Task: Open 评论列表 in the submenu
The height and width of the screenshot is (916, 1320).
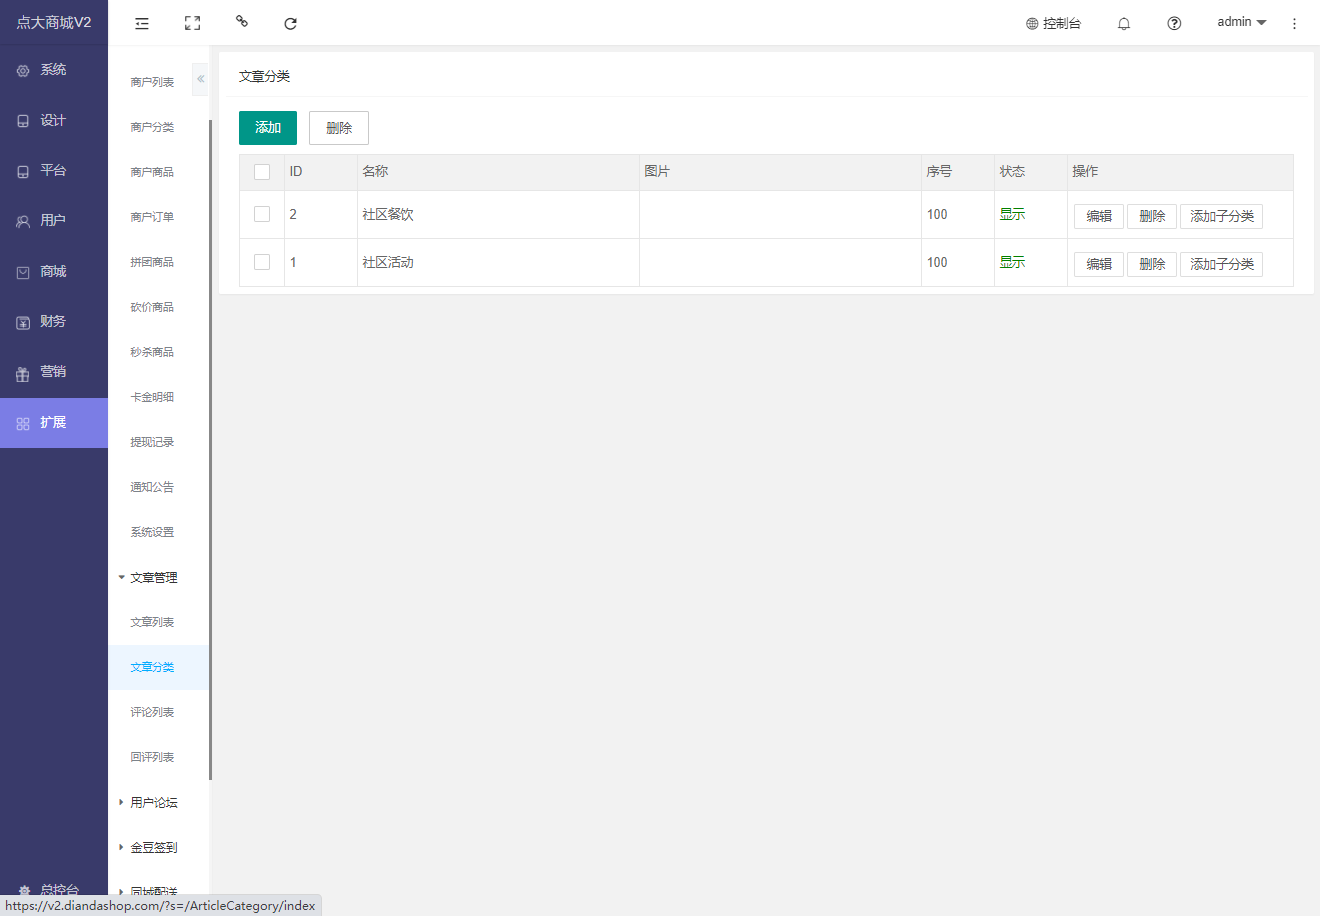Action: (152, 712)
